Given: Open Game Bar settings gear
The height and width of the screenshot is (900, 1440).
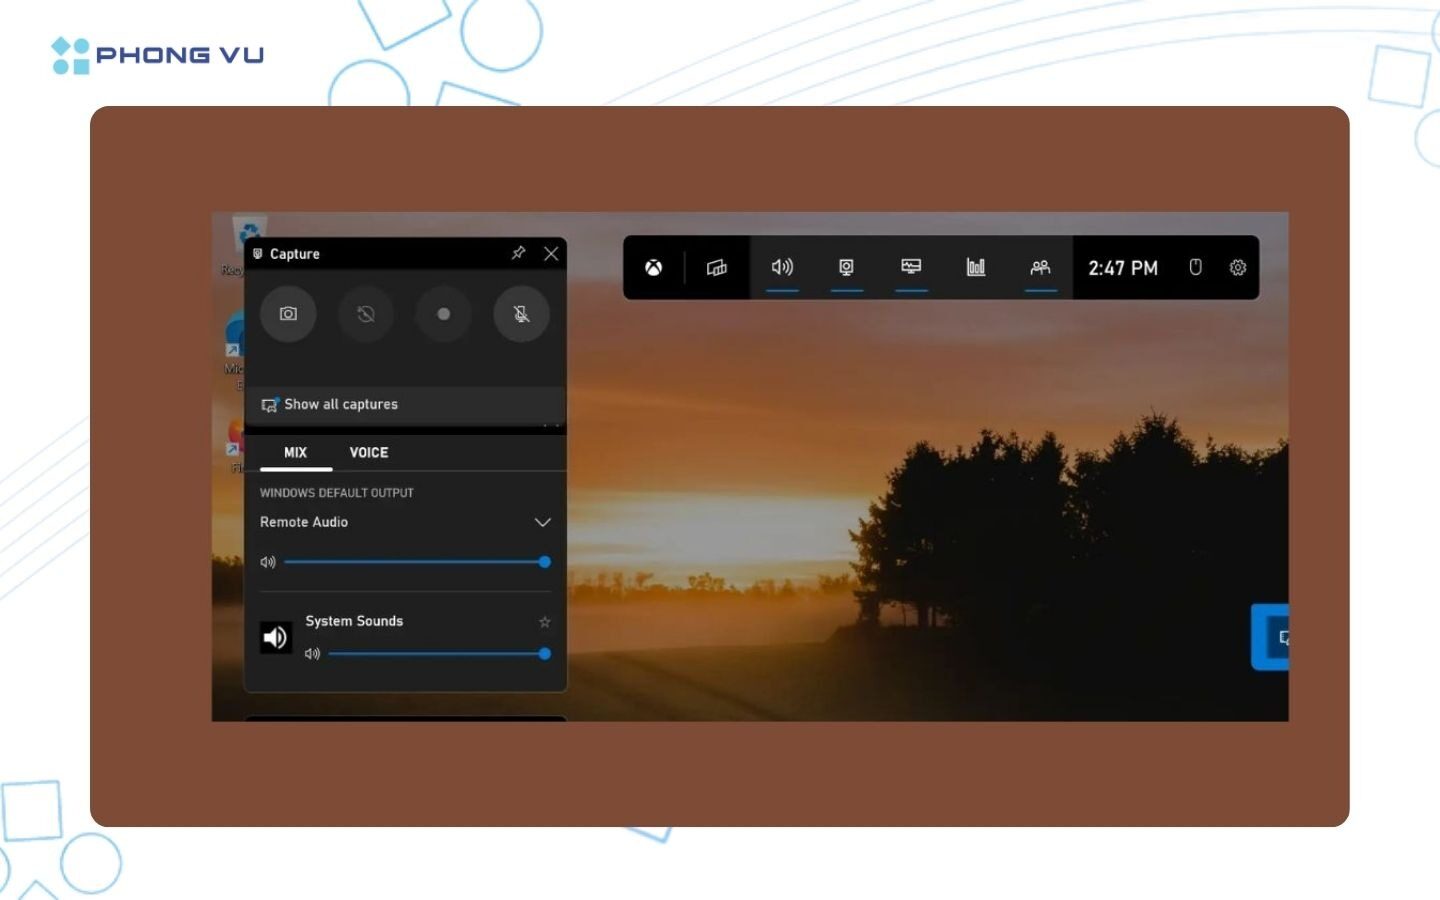Looking at the screenshot, I should tap(1238, 267).
